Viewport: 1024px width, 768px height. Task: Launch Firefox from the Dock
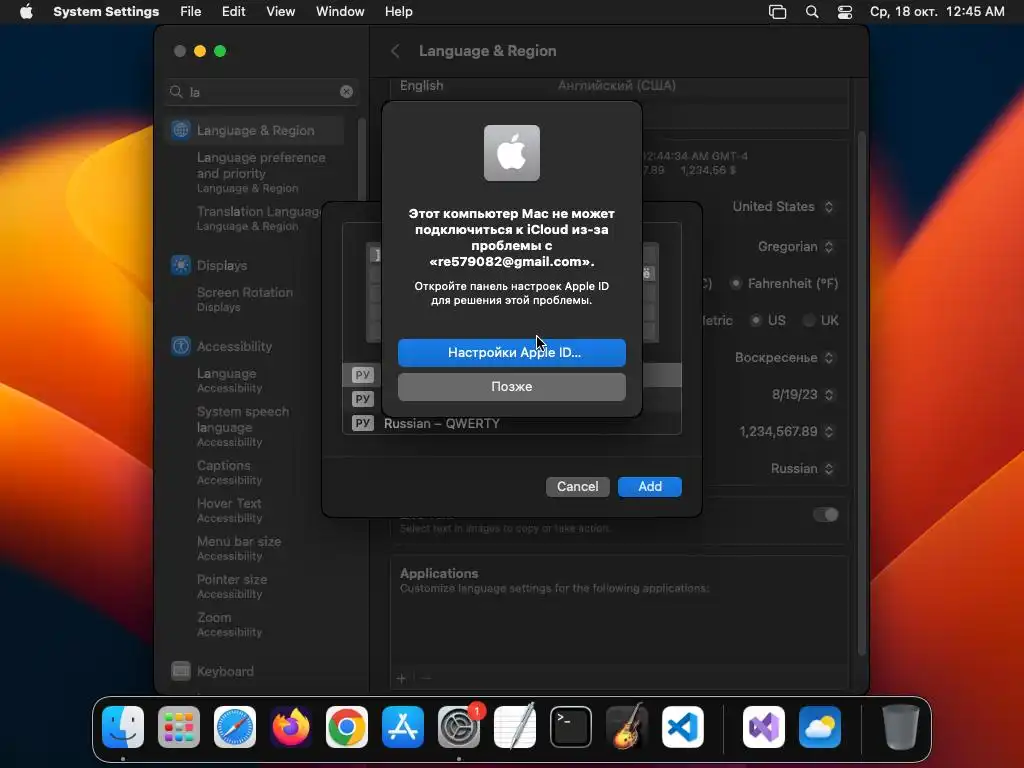(x=291, y=727)
